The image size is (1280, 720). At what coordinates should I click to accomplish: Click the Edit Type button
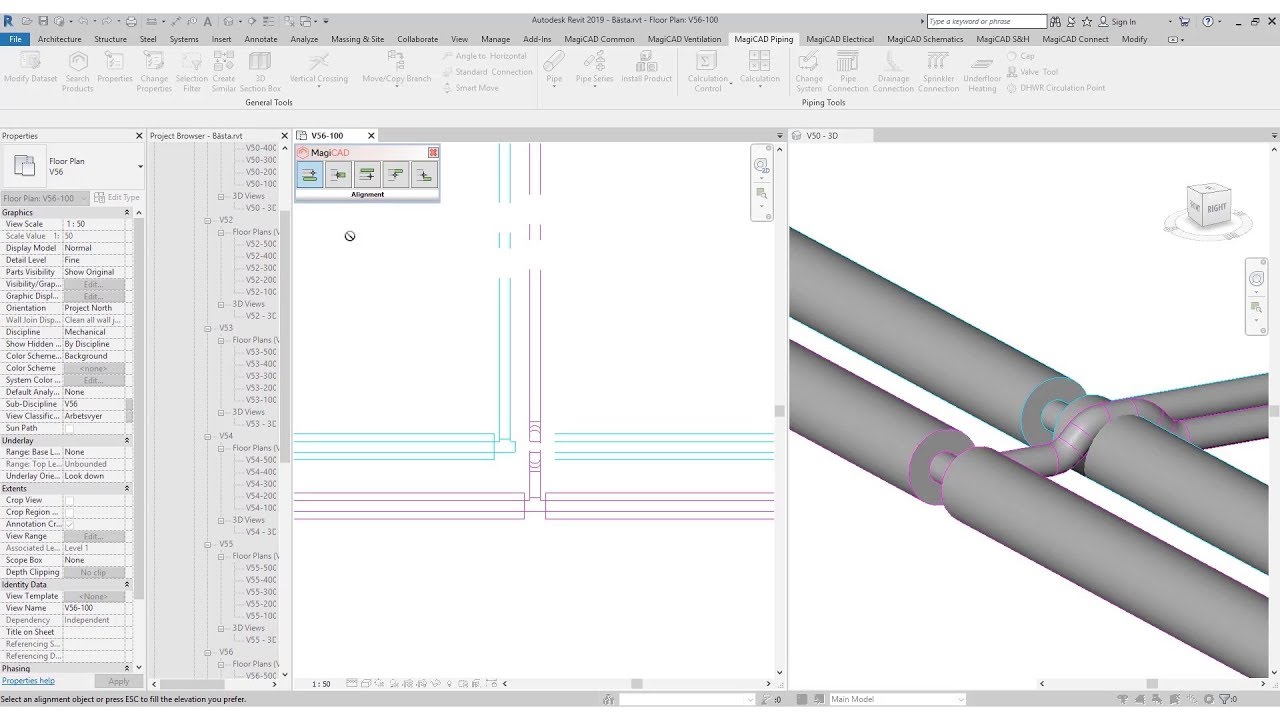118,198
